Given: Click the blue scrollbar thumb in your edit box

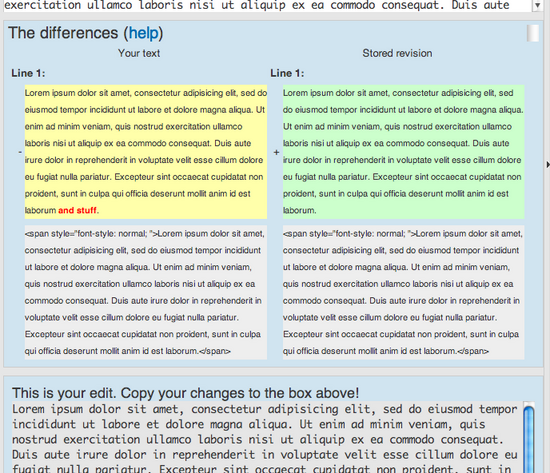Looking at the screenshot, I should (x=528, y=439).
